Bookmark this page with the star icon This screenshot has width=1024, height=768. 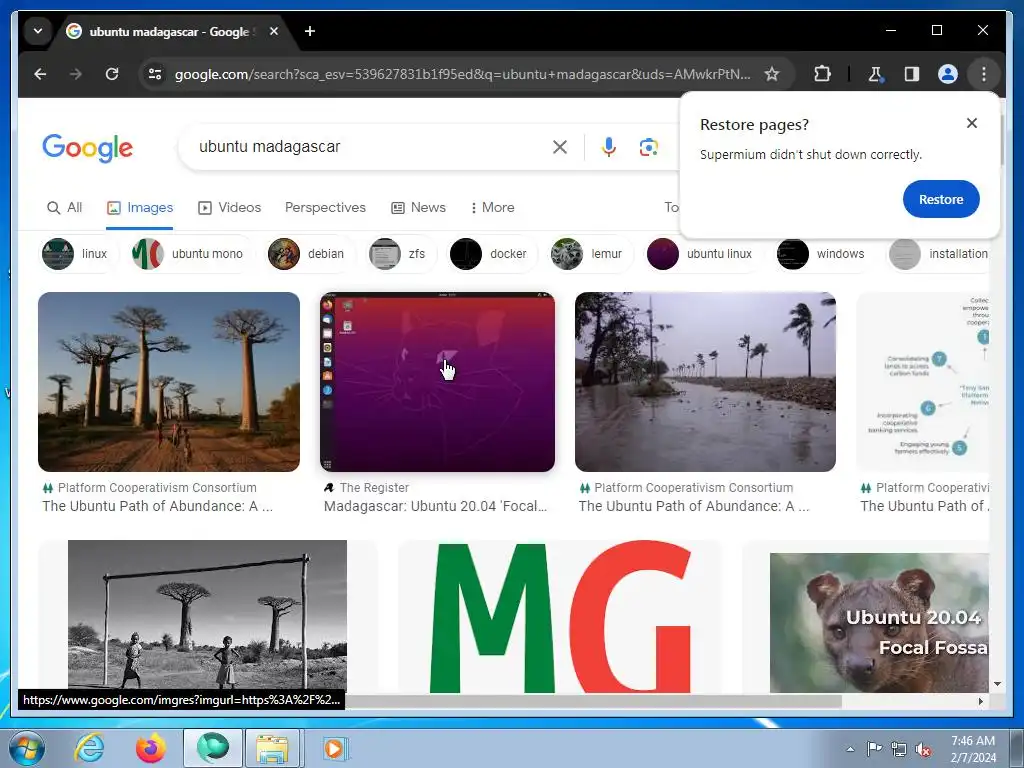click(772, 74)
